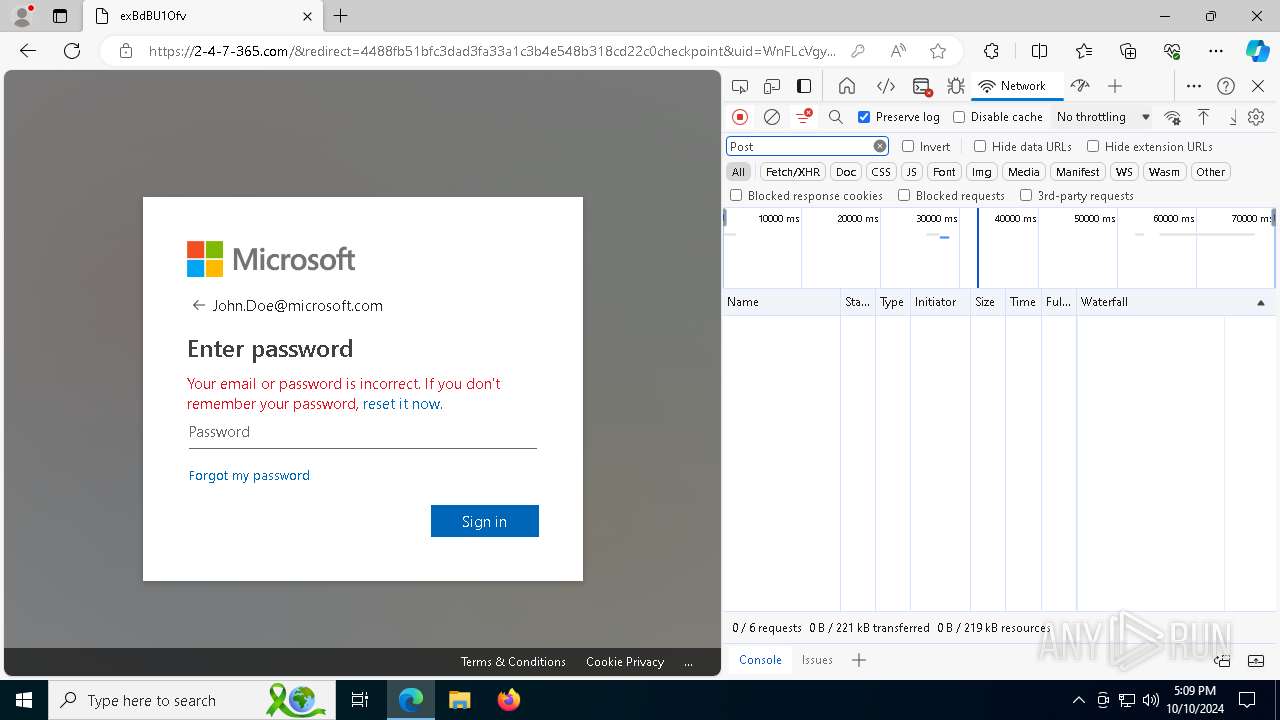Open the Elements panel icon
The height and width of the screenshot is (720, 1280).
885,86
